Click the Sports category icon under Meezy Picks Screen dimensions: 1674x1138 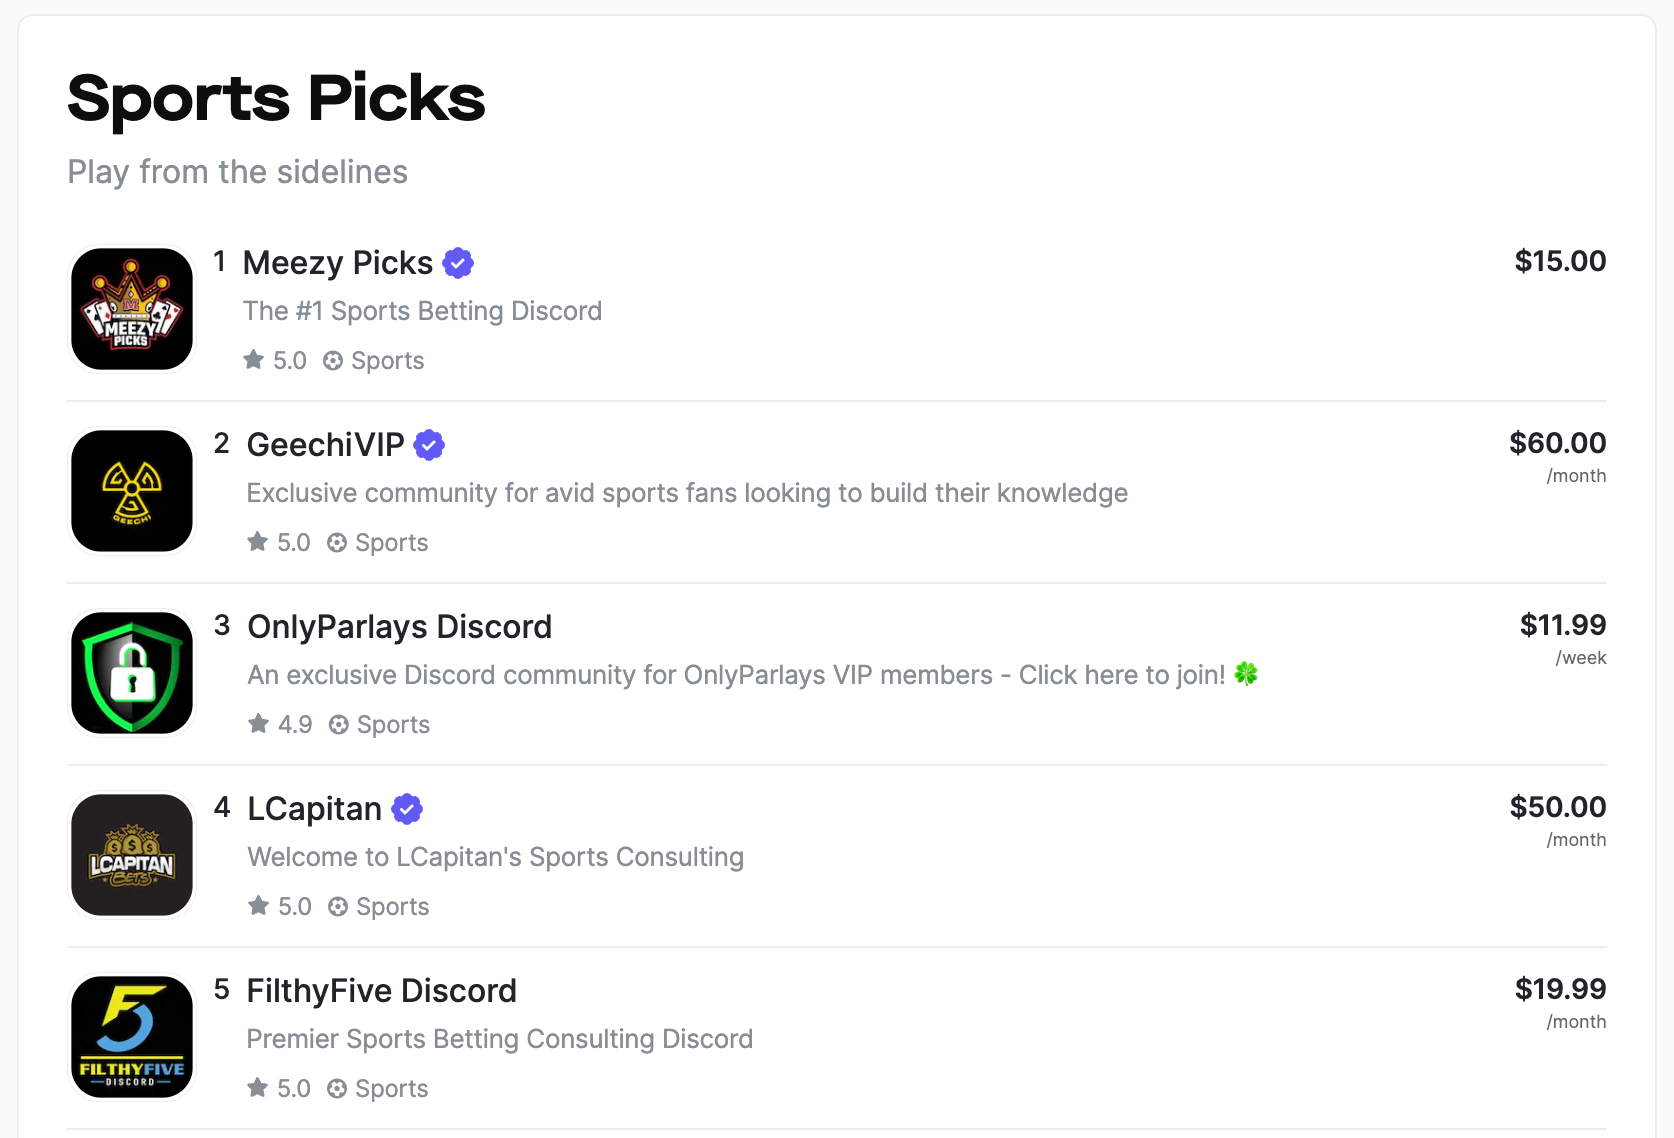click(336, 360)
